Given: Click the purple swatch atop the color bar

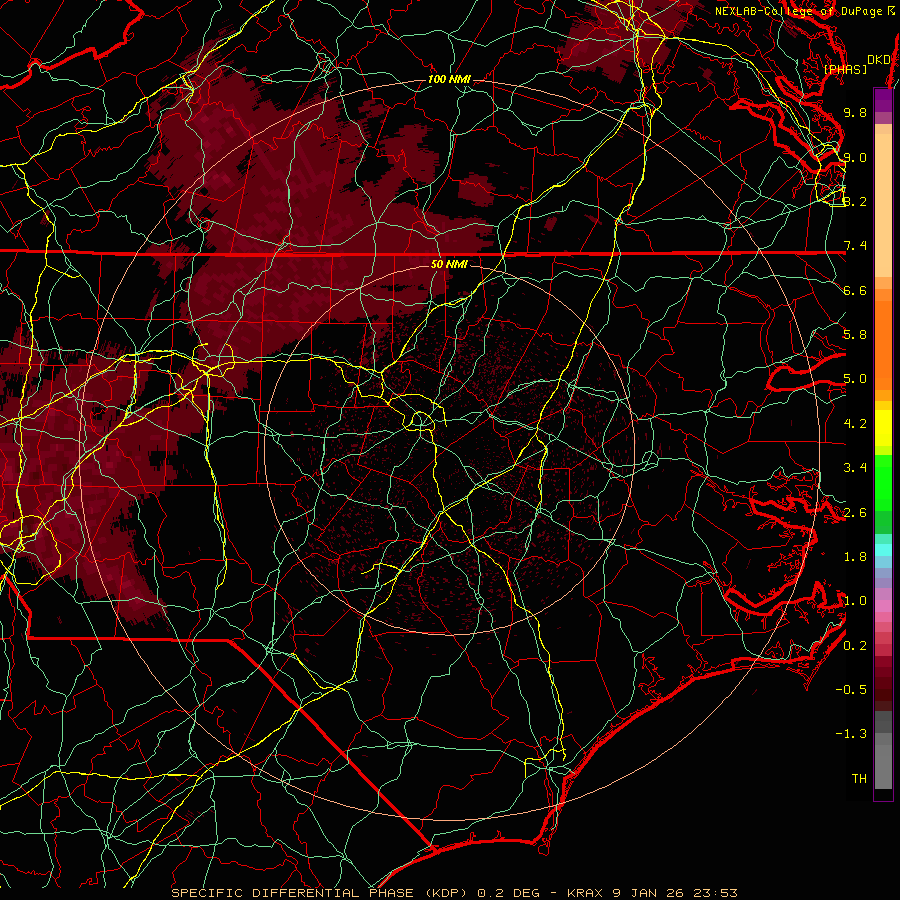Looking at the screenshot, I should coord(883,100).
